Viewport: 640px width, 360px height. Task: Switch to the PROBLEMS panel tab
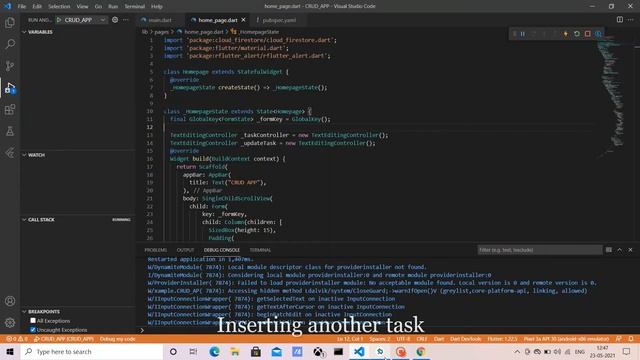coord(156,250)
